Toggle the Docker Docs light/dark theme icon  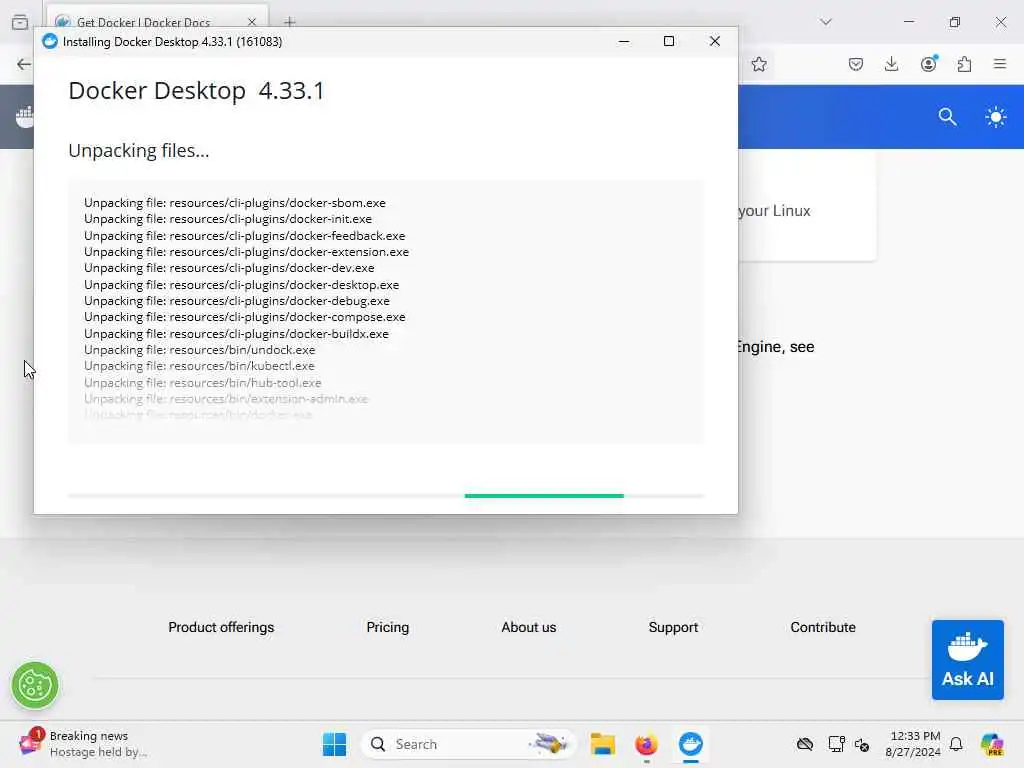click(995, 118)
